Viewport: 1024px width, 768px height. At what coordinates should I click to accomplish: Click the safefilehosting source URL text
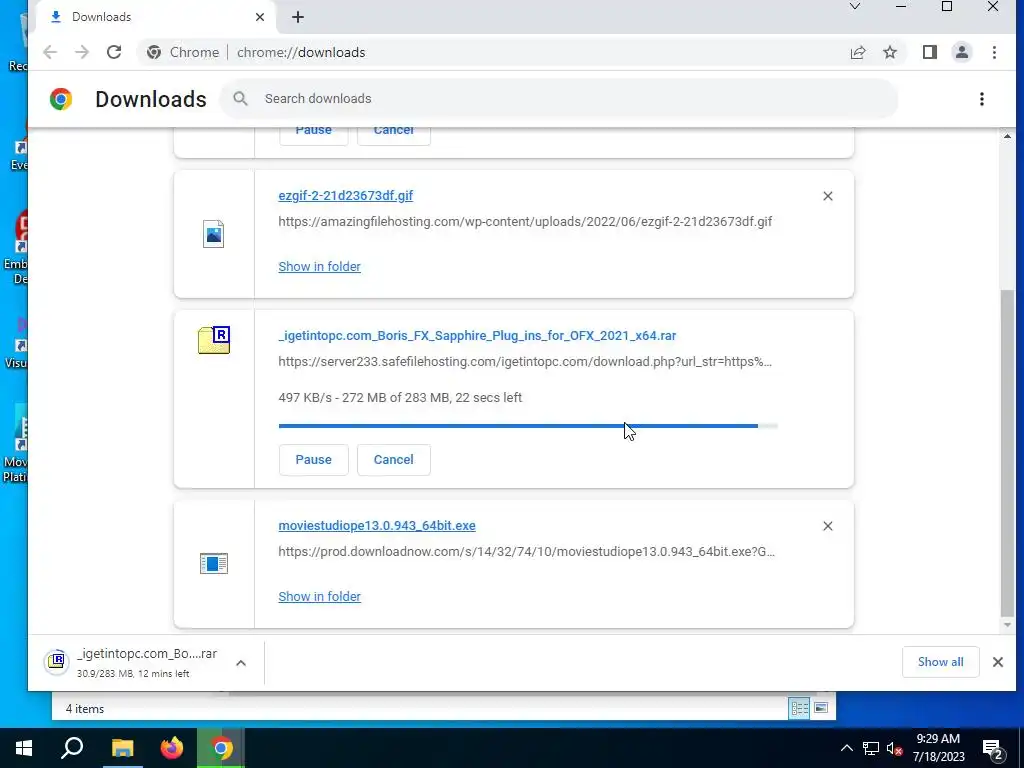click(x=525, y=362)
